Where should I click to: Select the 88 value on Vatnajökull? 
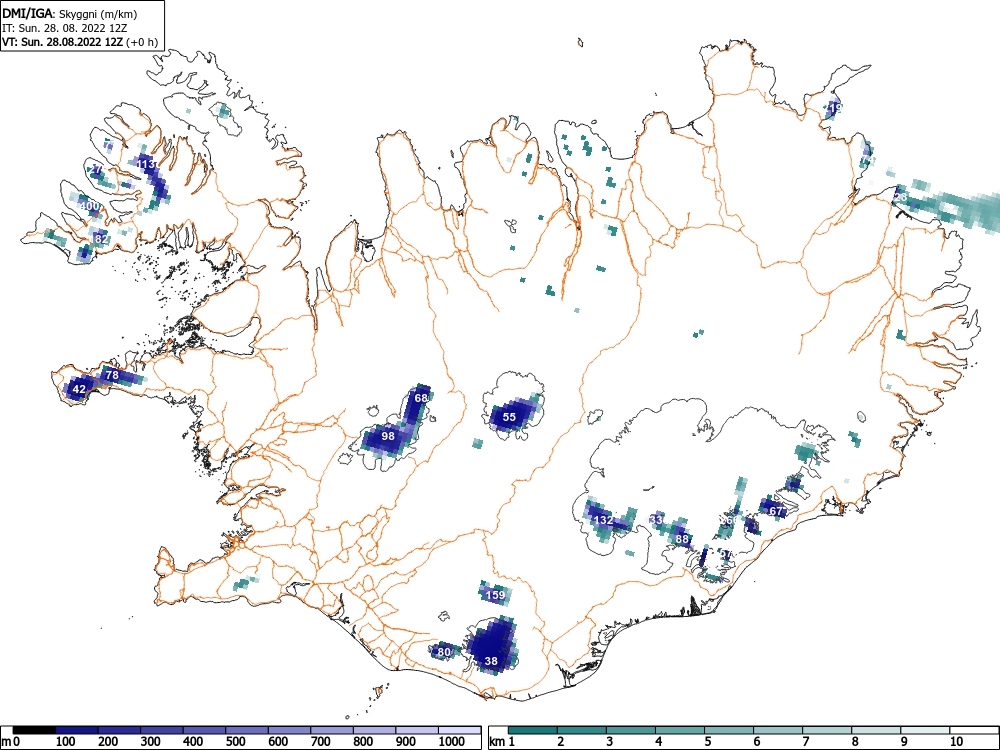click(x=682, y=539)
